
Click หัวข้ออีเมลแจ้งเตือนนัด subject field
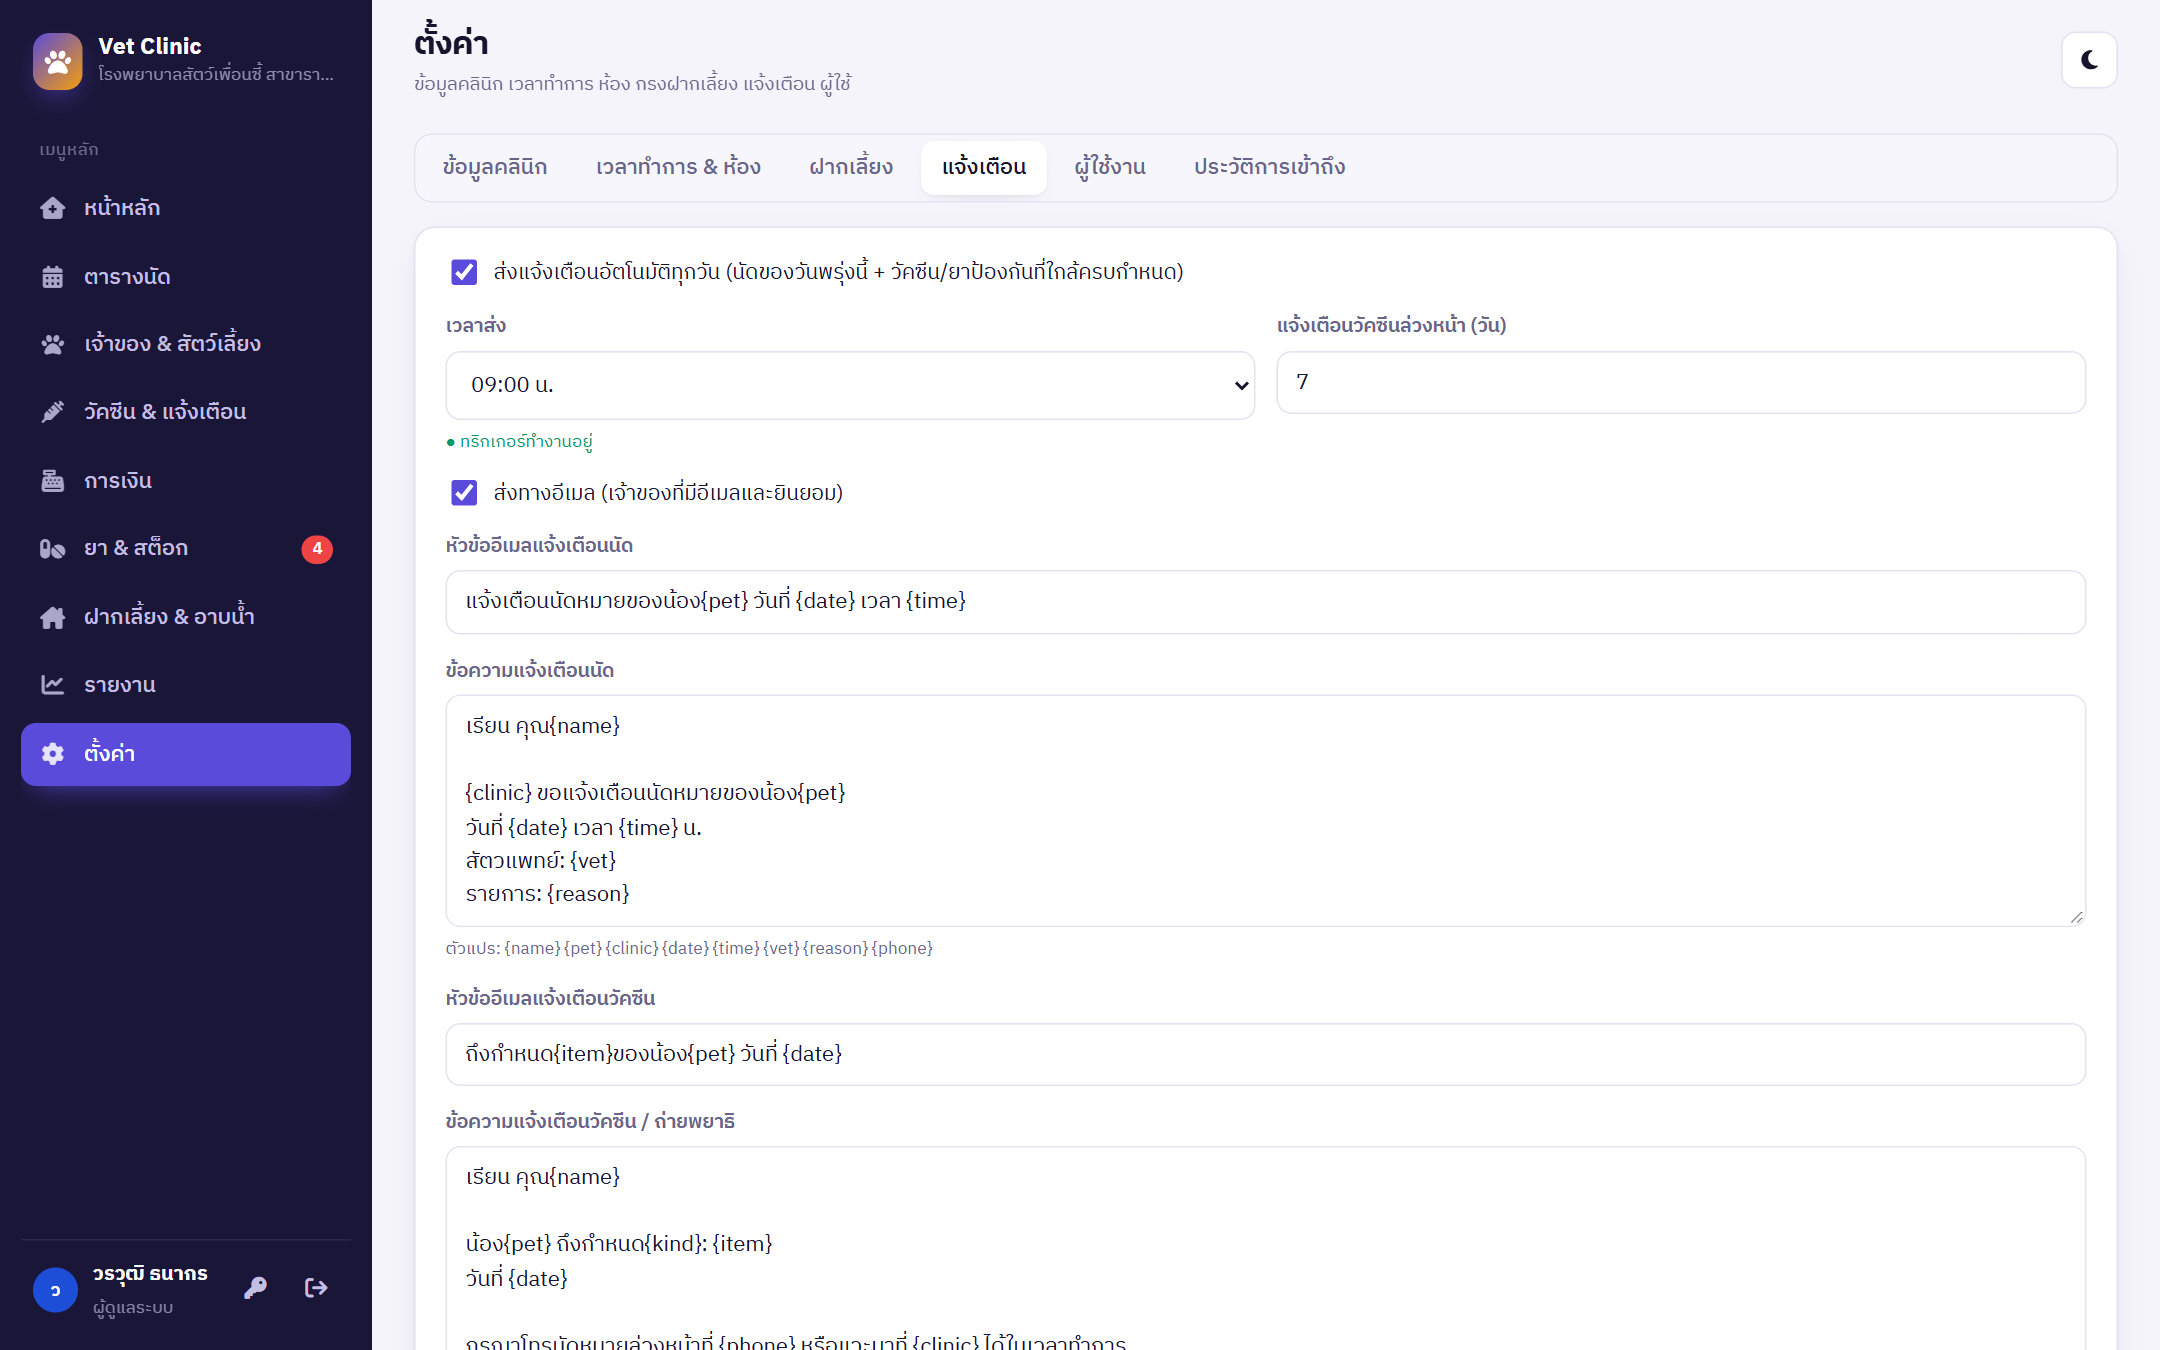pos(1266,602)
